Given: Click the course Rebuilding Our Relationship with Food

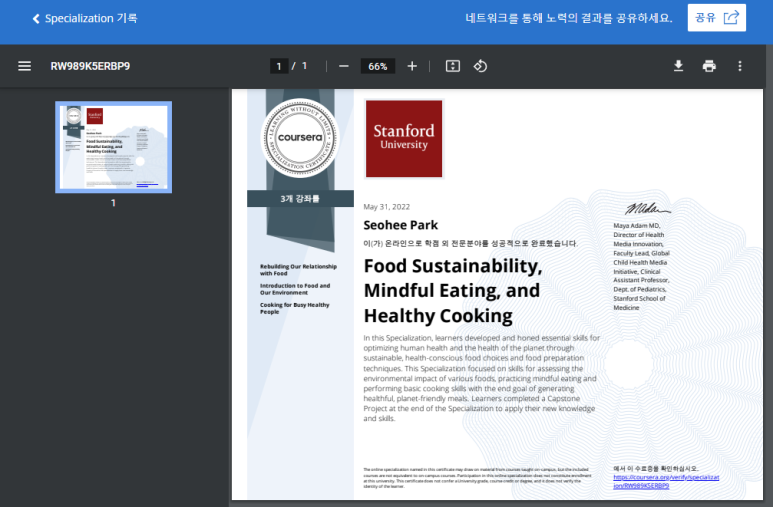Looking at the screenshot, I should 298,270.
